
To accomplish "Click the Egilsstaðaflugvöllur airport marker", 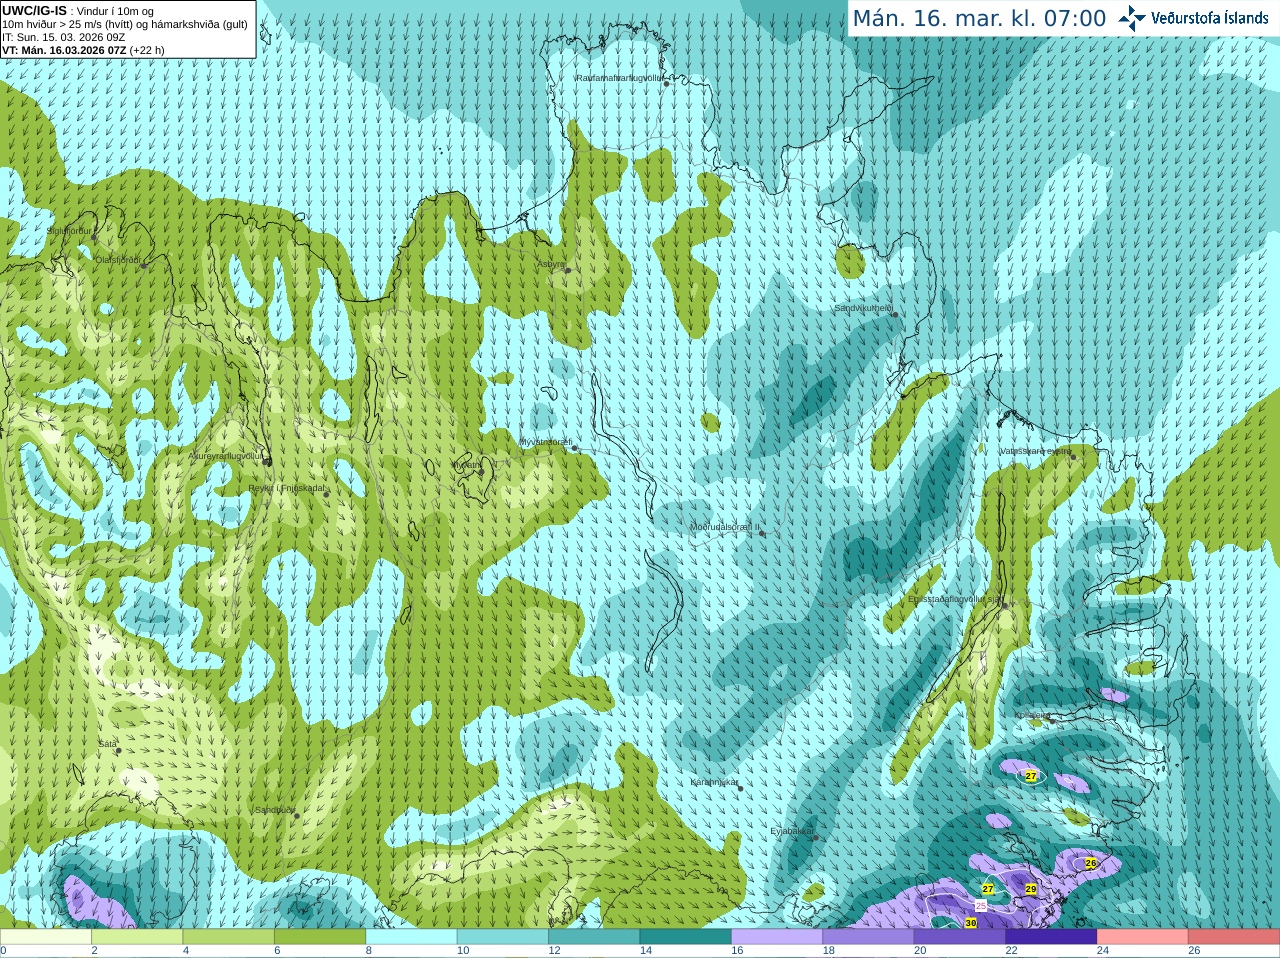I will click(x=1005, y=605).
